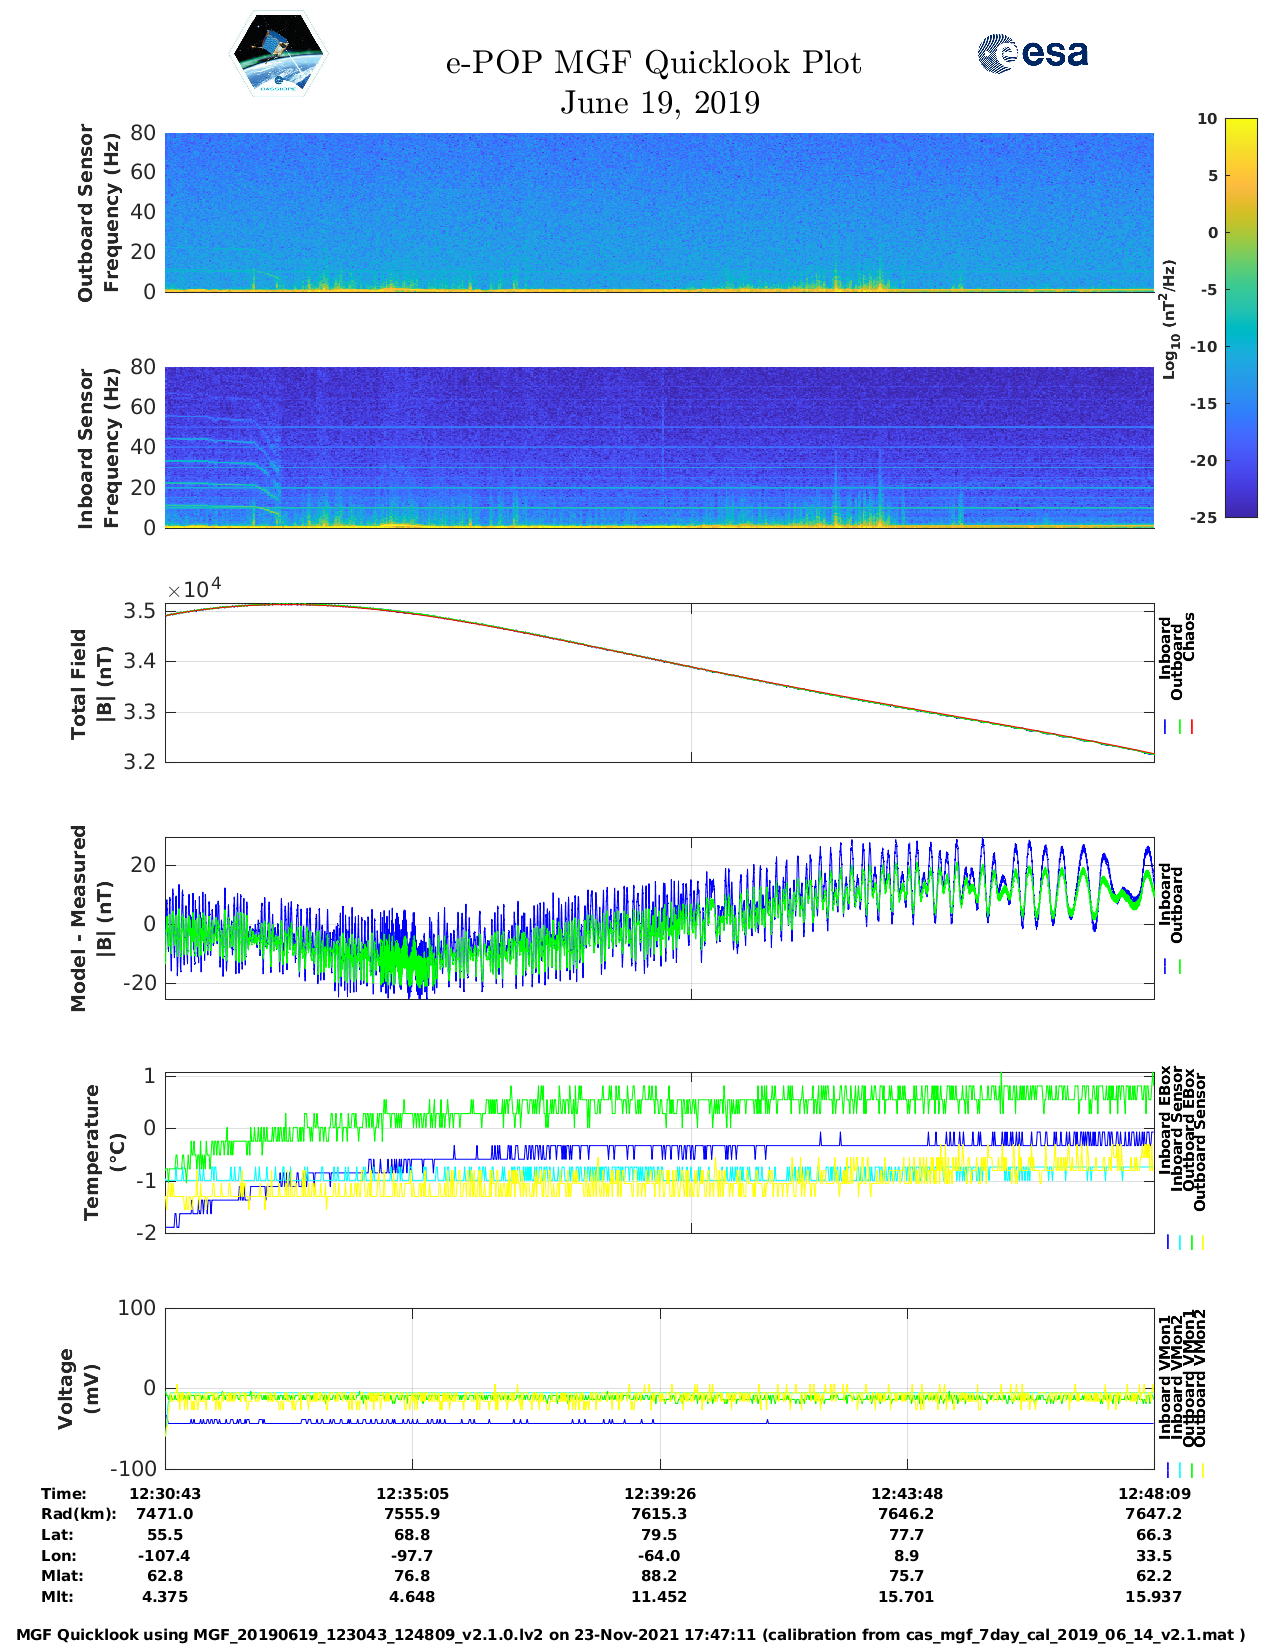Click the June 19, 2019 date text

tap(659, 102)
